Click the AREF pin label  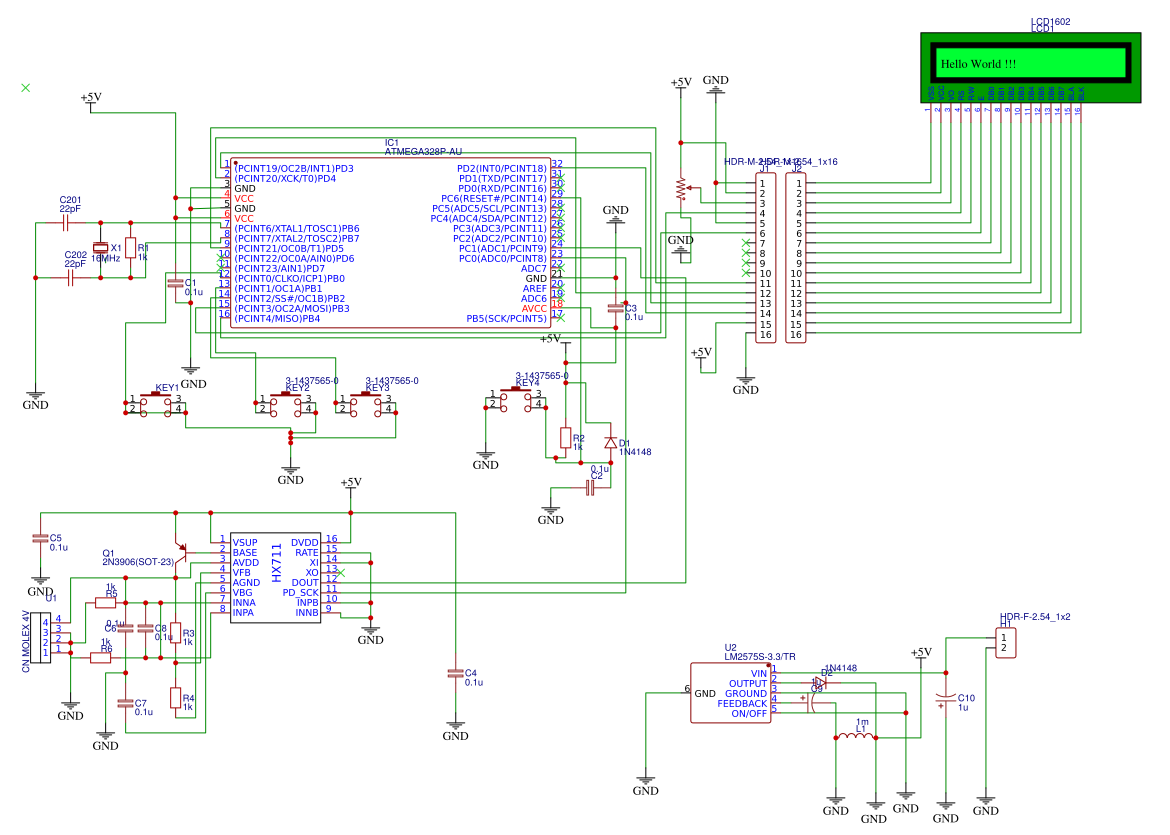[x=534, y=289]
